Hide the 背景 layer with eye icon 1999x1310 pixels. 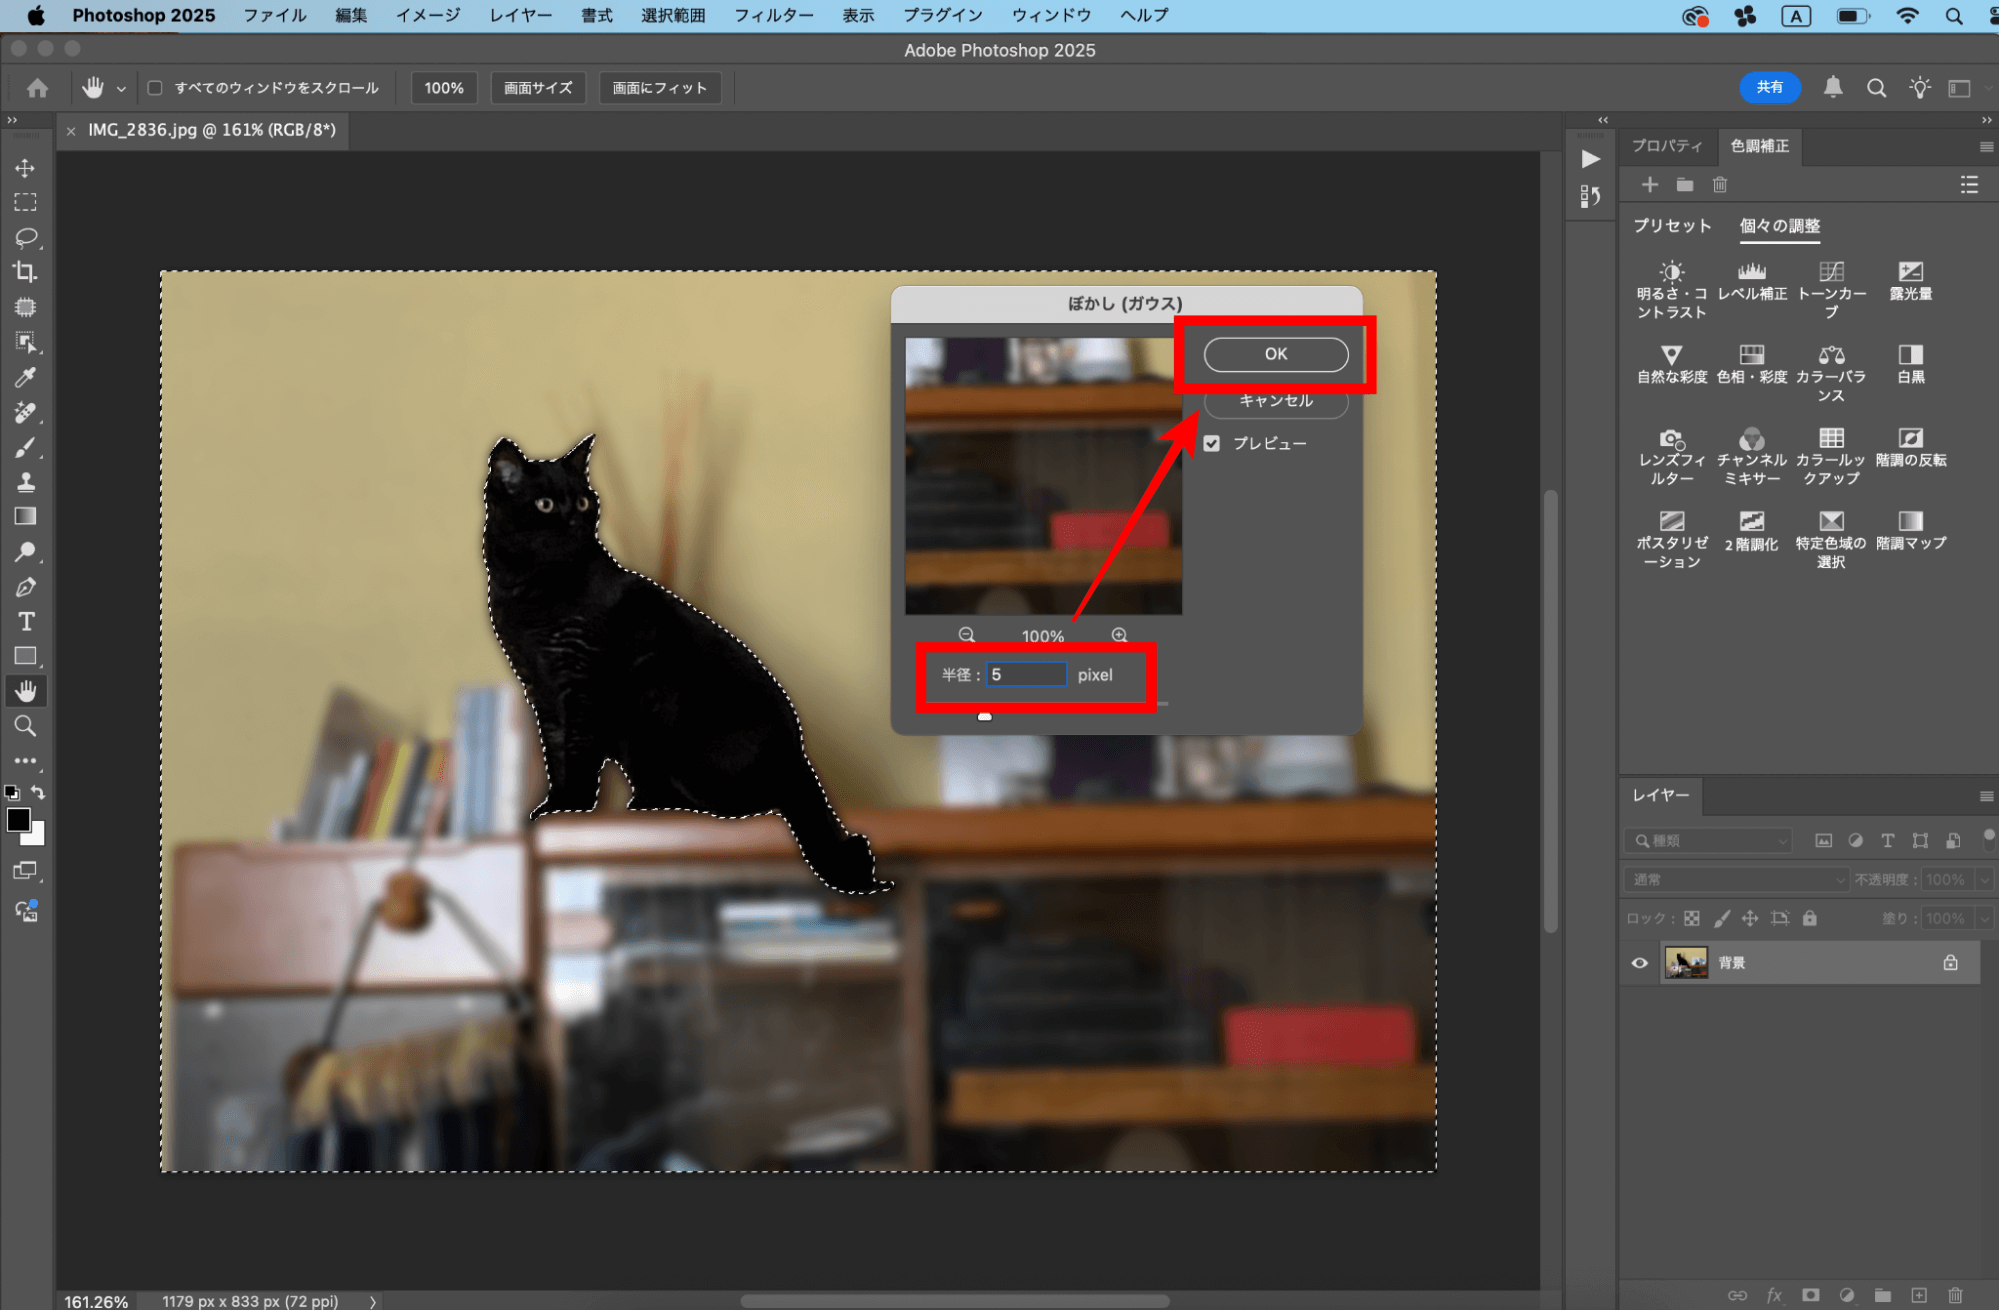click(1639, 963)
